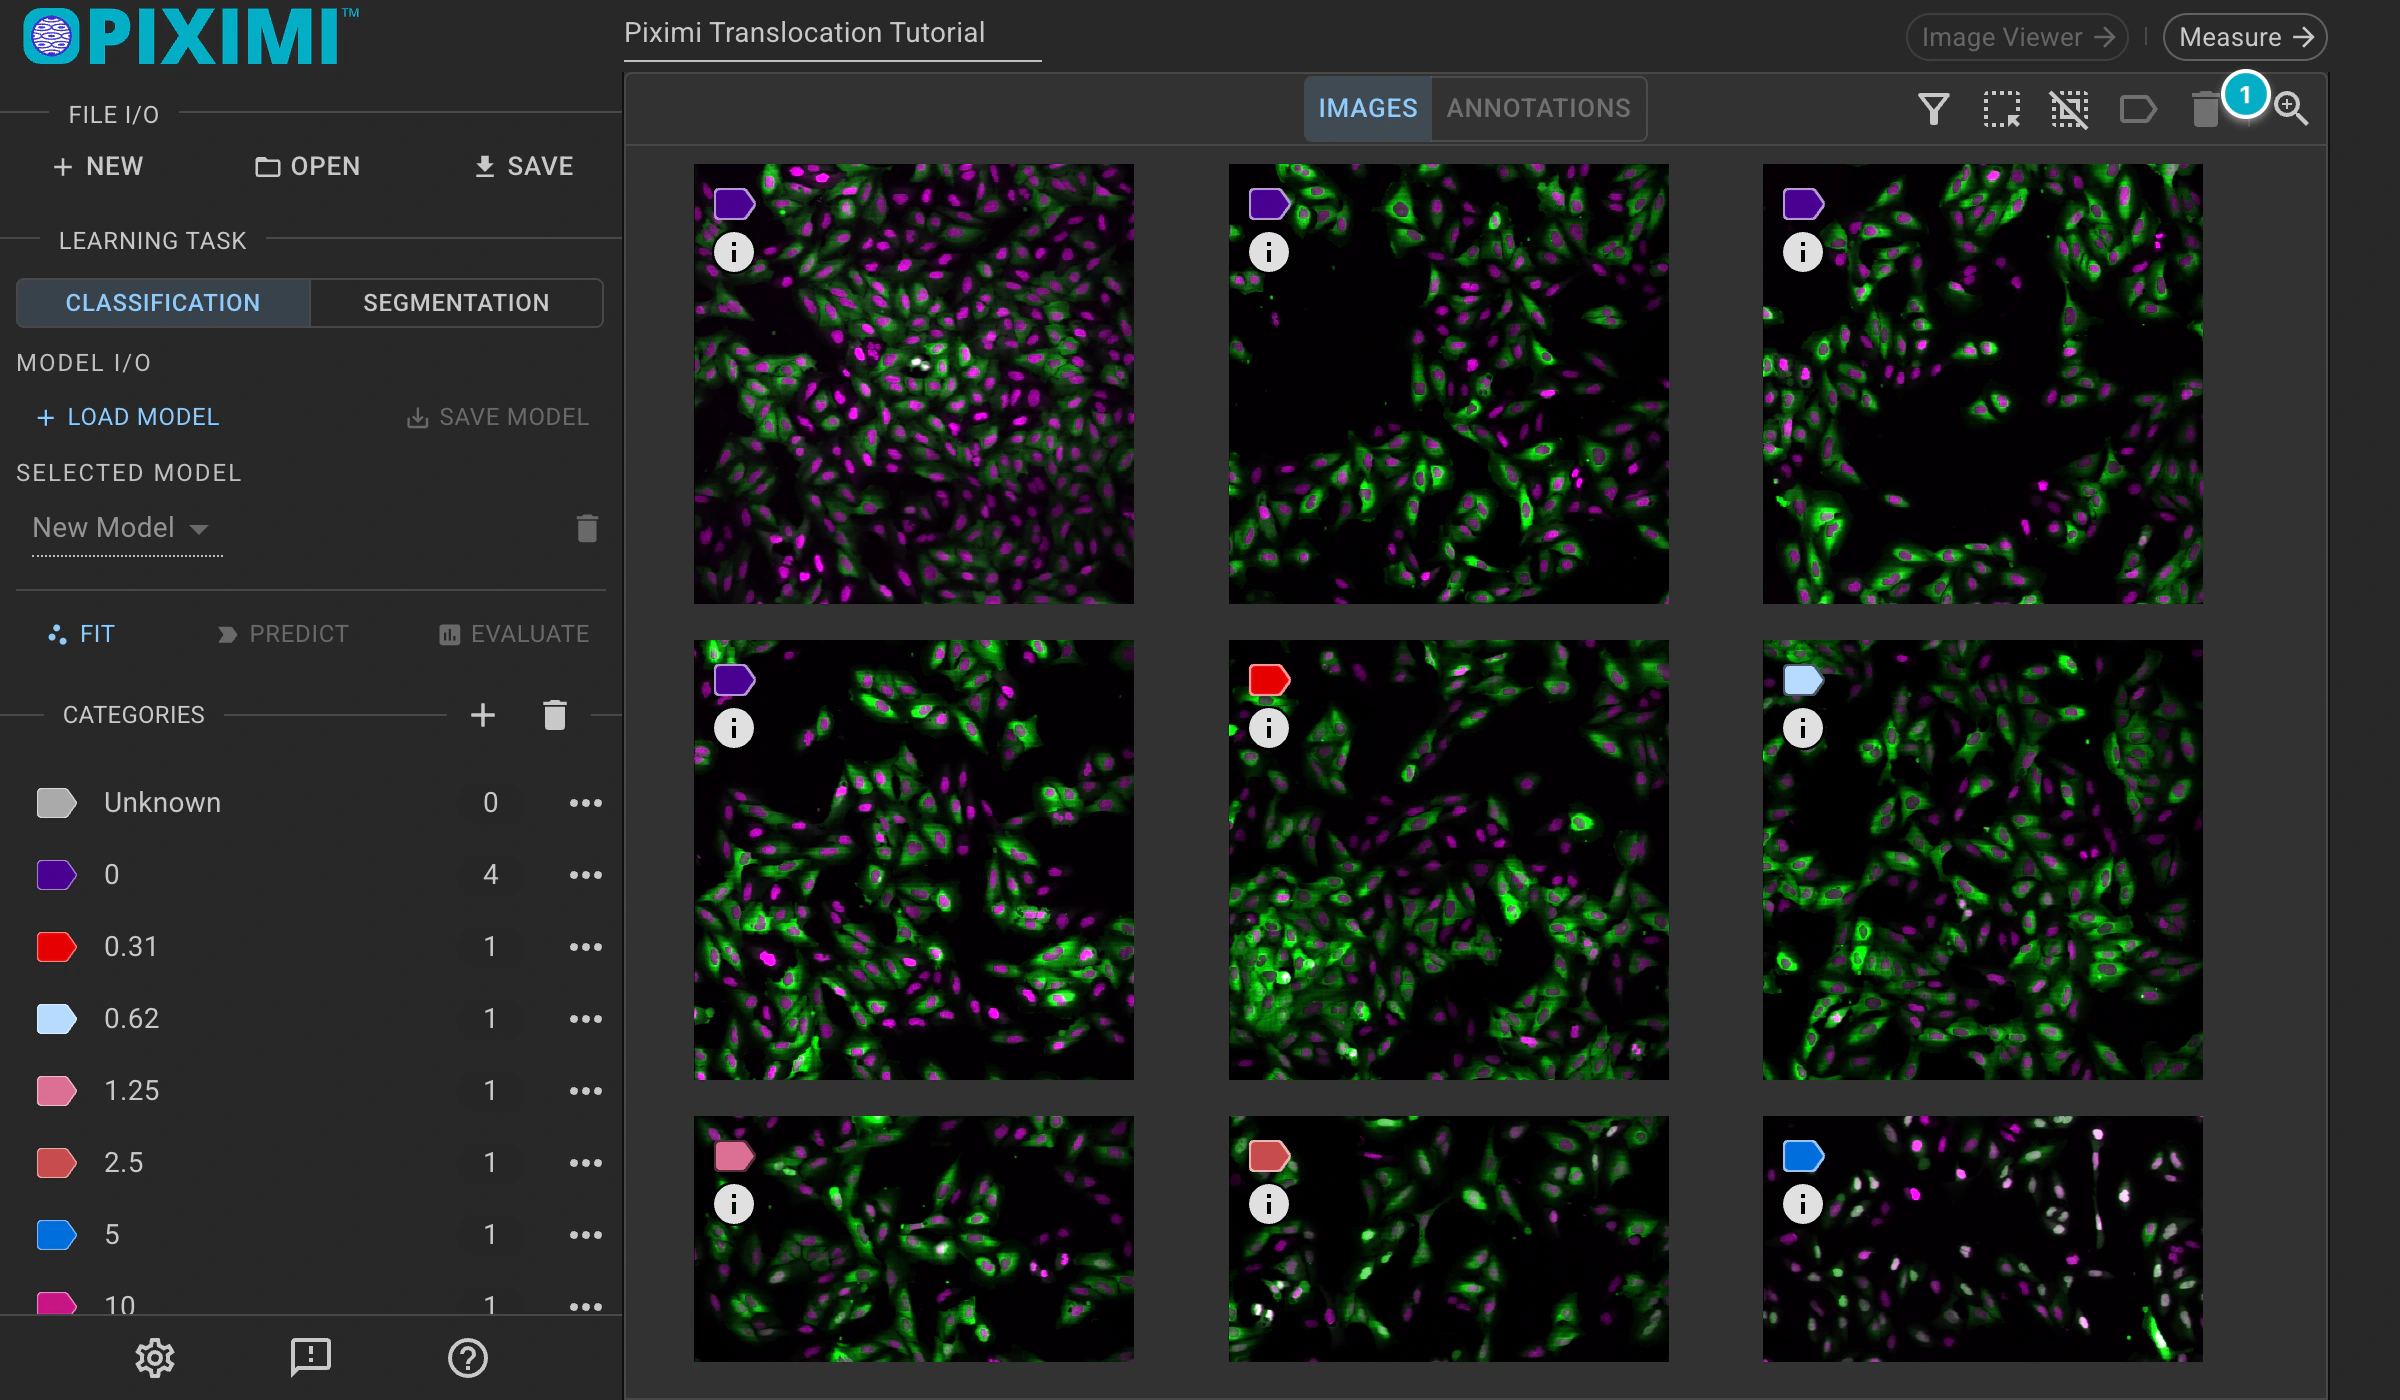2400x1400 pixels.
Task: Open options menu for category 5
Action: click(x=585, y=1235)
